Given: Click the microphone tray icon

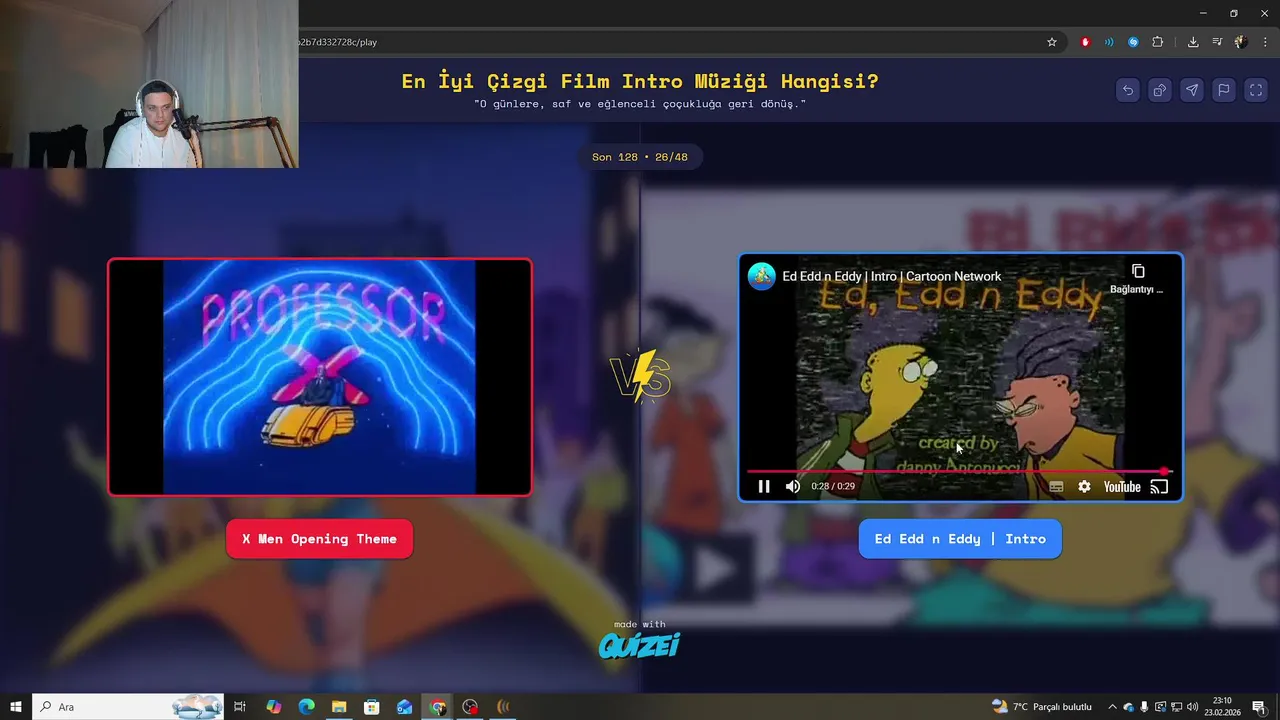Looking at the screenshot, I should (x=1144, y=707).
